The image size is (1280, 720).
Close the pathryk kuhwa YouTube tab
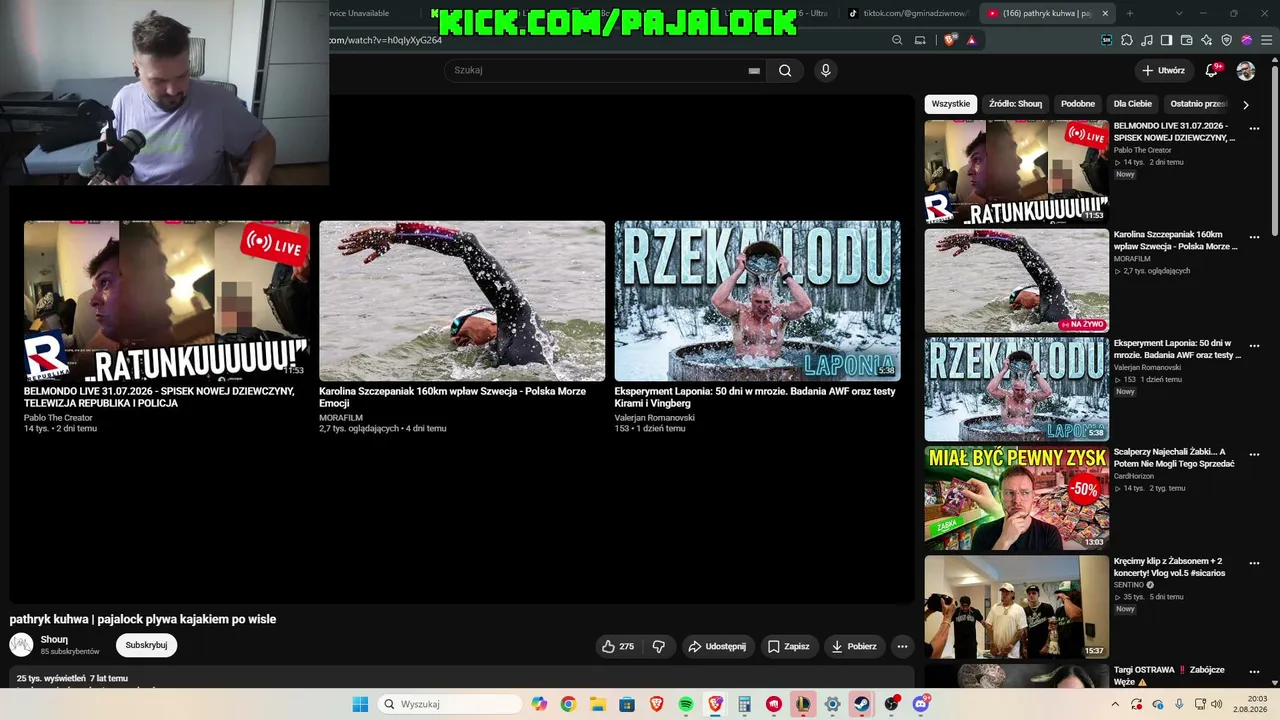point(1106,13)
